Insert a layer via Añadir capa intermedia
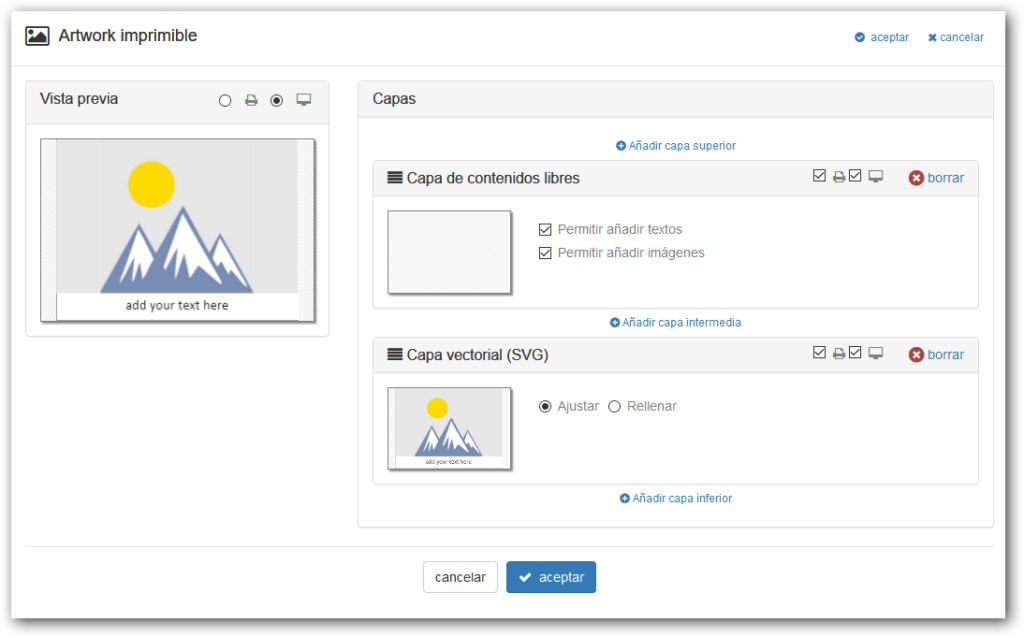1024x637 pixels. (x=676, y=323)
